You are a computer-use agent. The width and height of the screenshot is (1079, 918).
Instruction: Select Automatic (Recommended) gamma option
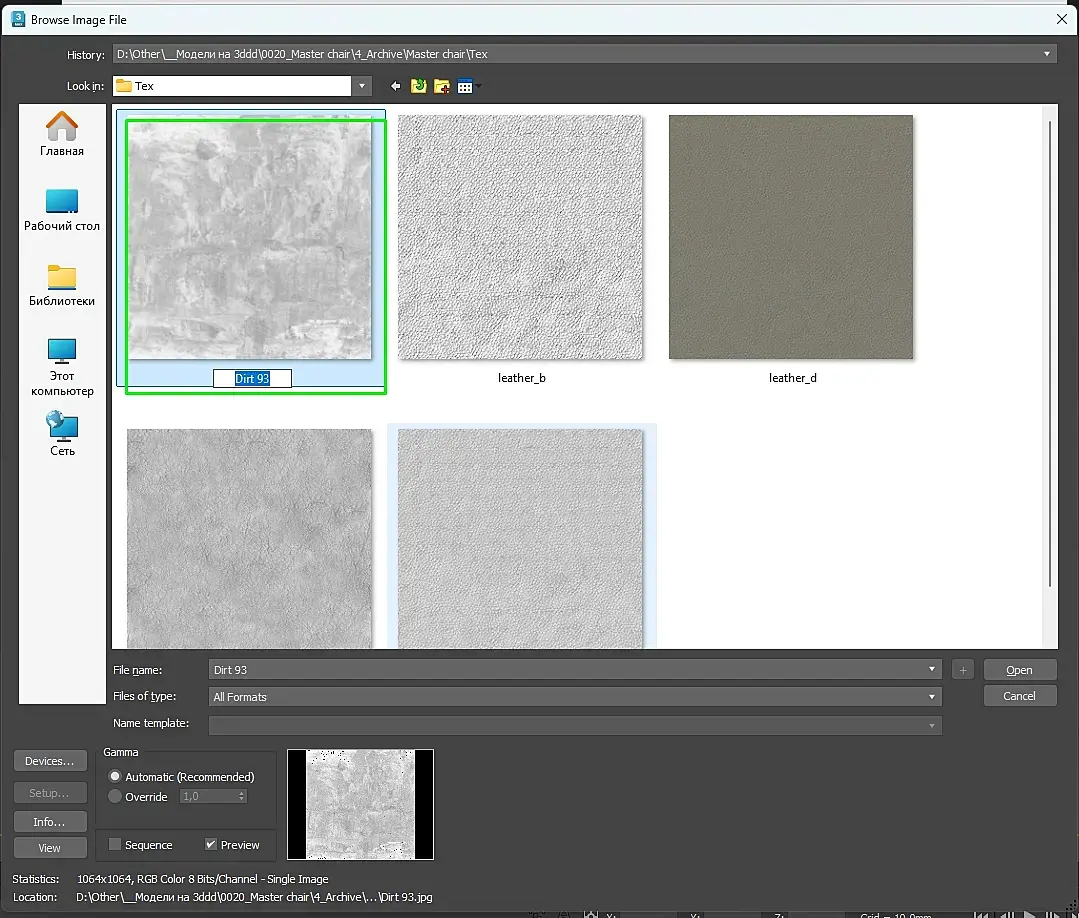pos(116,777)
